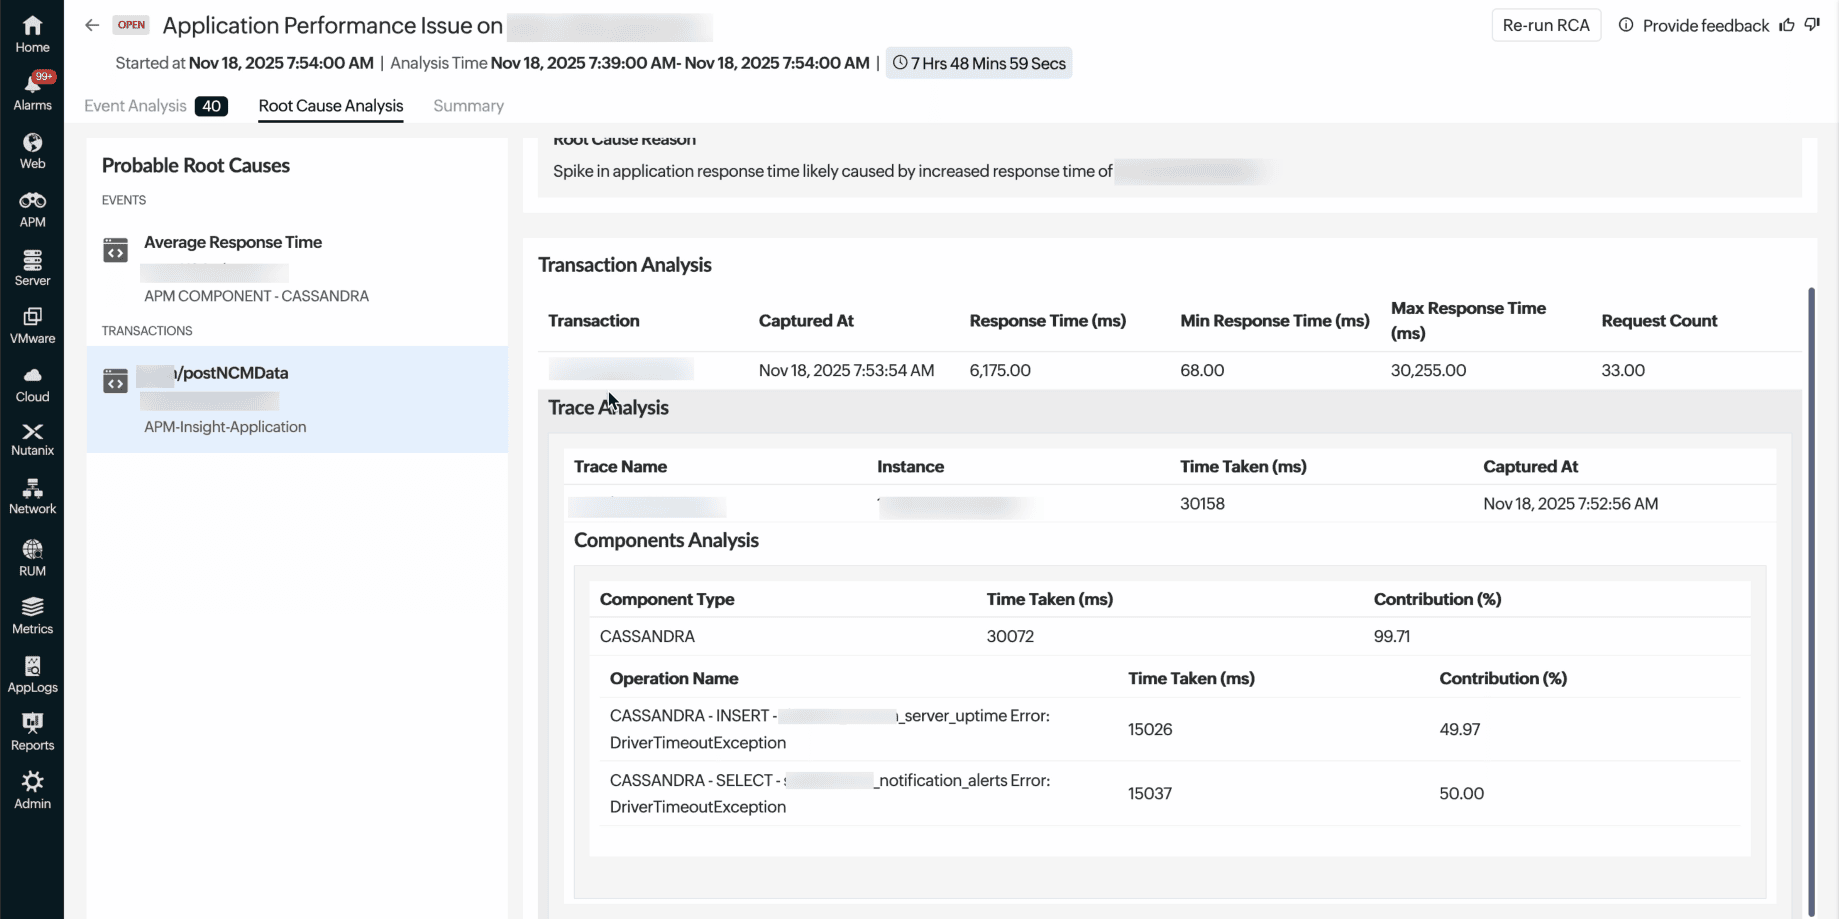Click the CASSANDRA component type row

(1169, 636)
